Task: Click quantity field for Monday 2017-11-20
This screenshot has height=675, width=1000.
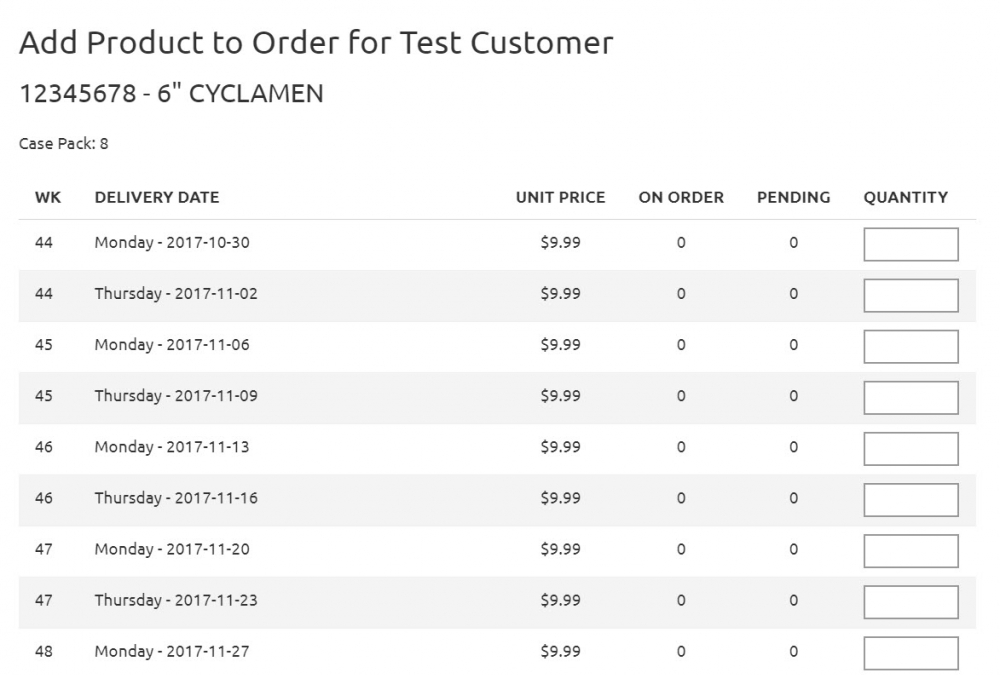Action: click(911, 551)
